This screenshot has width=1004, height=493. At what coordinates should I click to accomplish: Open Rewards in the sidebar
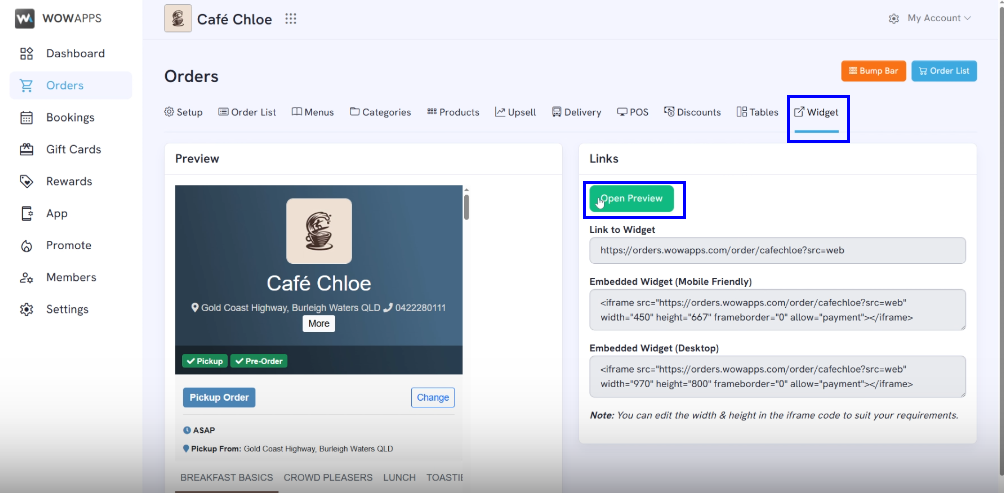(x=70, y=181)
